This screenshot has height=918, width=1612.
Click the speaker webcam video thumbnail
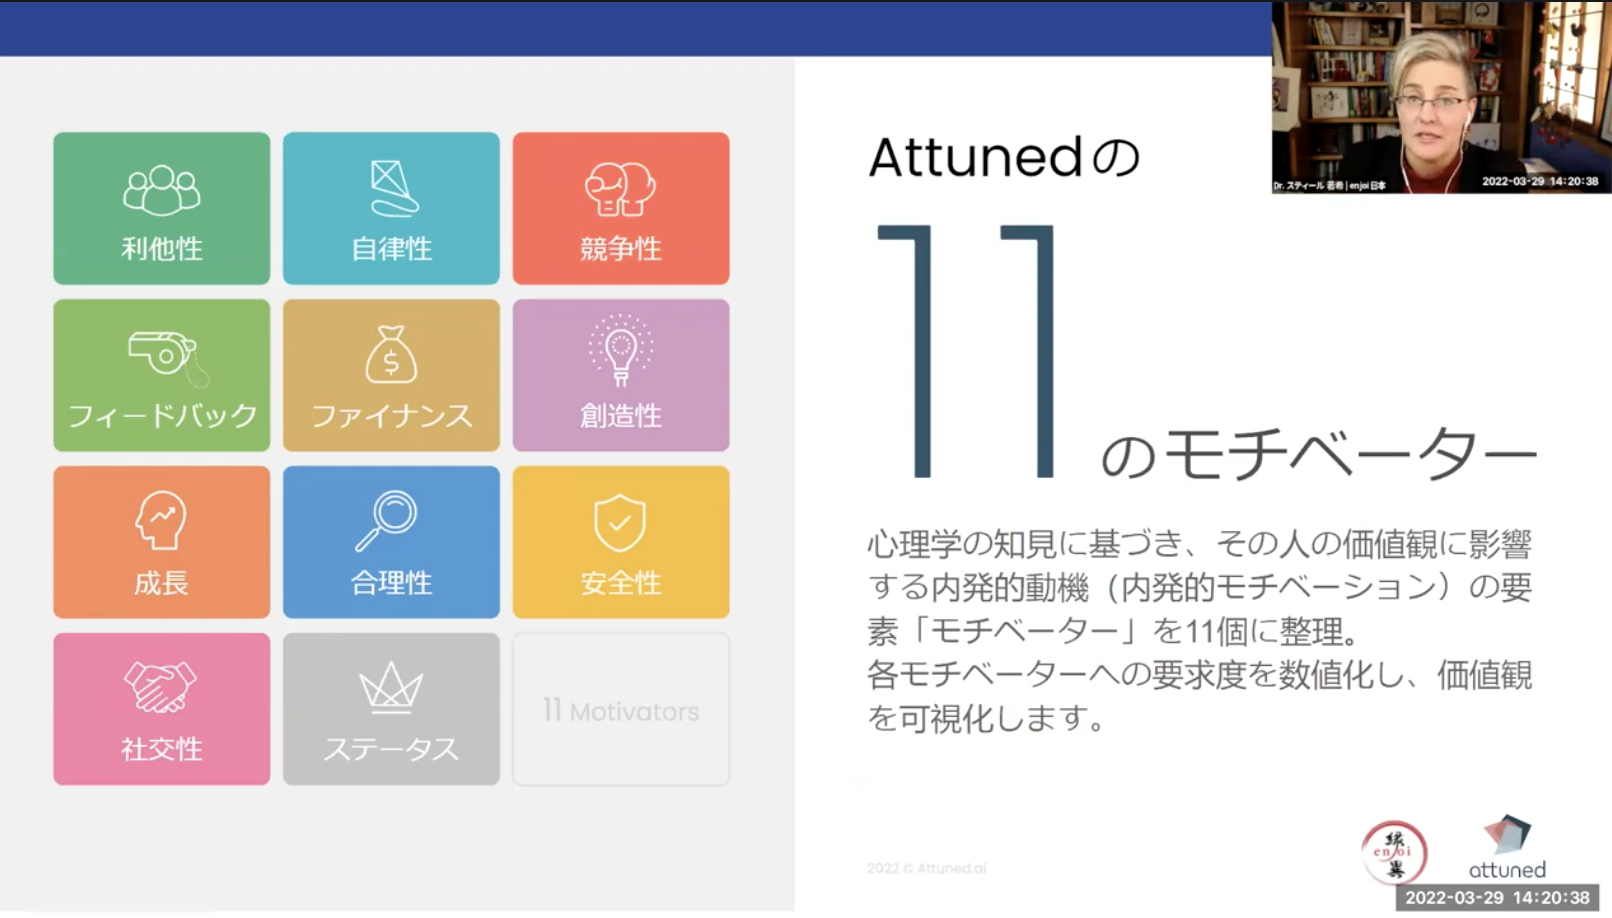[x=1441, y=97]
